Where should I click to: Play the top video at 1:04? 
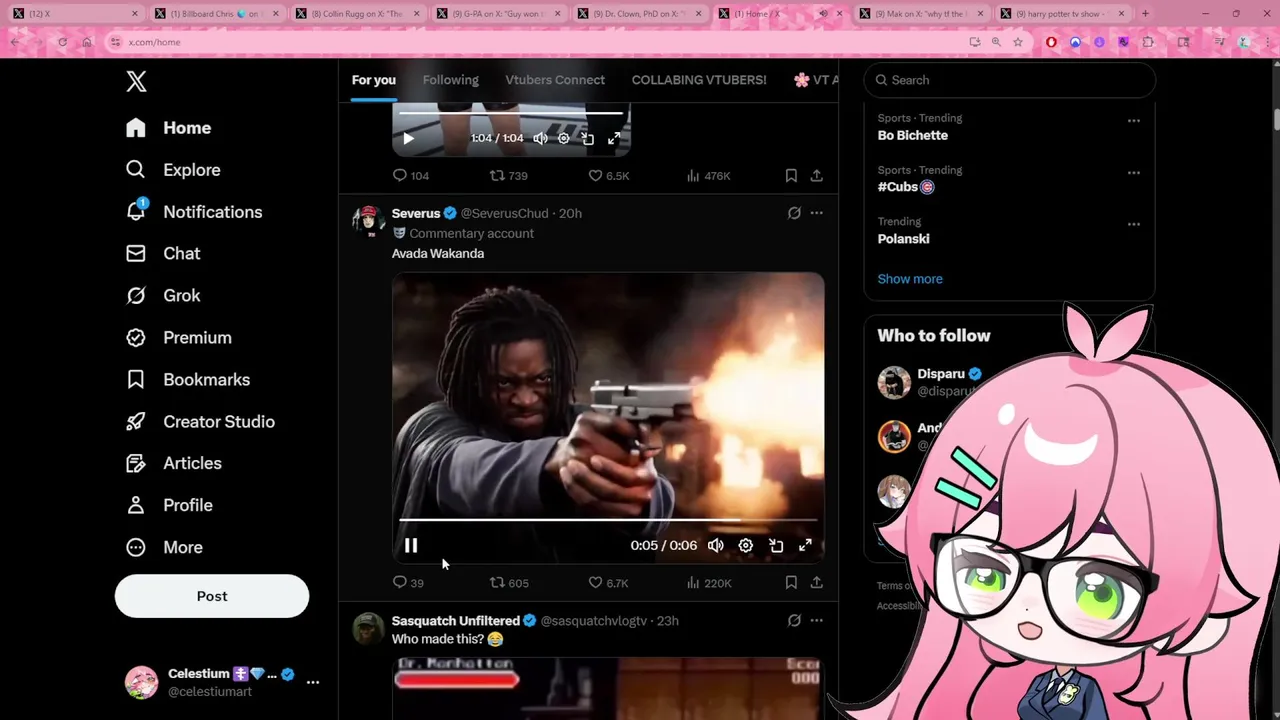tap(408, 139)
